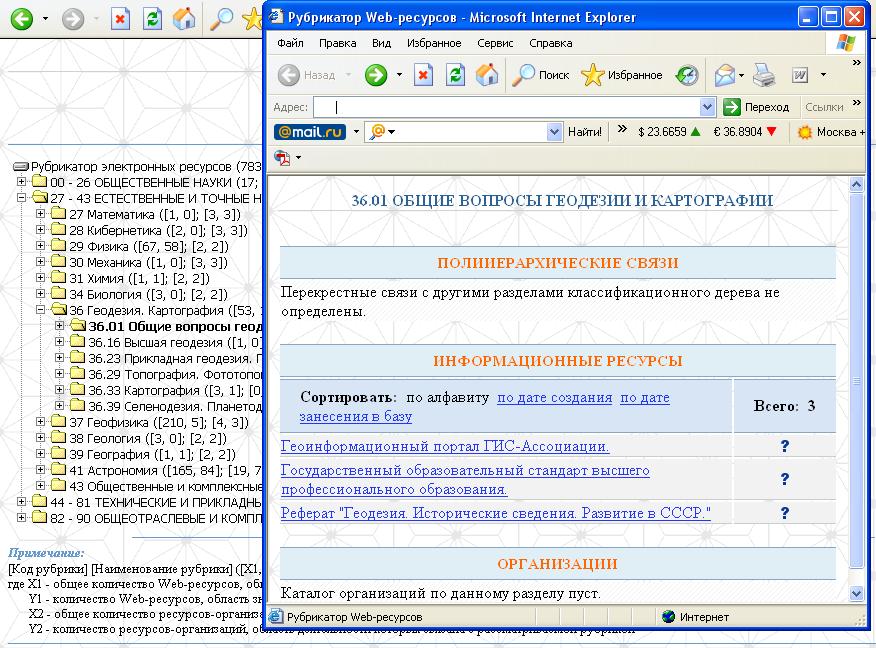Expand the 44 - 81 ТЕХНИЧЕСКИЕ И ПРИКЛАДНЫЕ node
This screenshot has height=648, width=876.
click(x=21, y=502)
